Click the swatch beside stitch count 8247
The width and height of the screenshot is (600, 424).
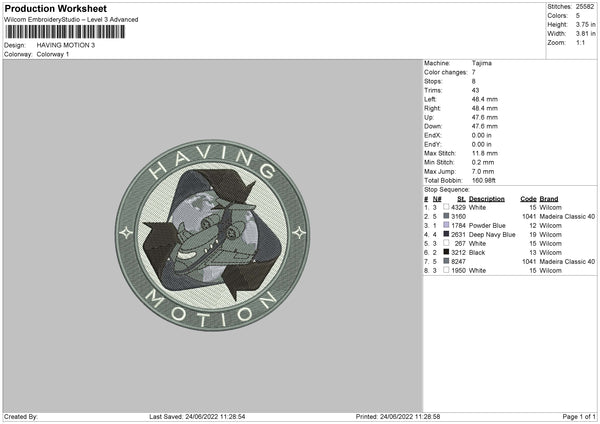tap(446, 261)
